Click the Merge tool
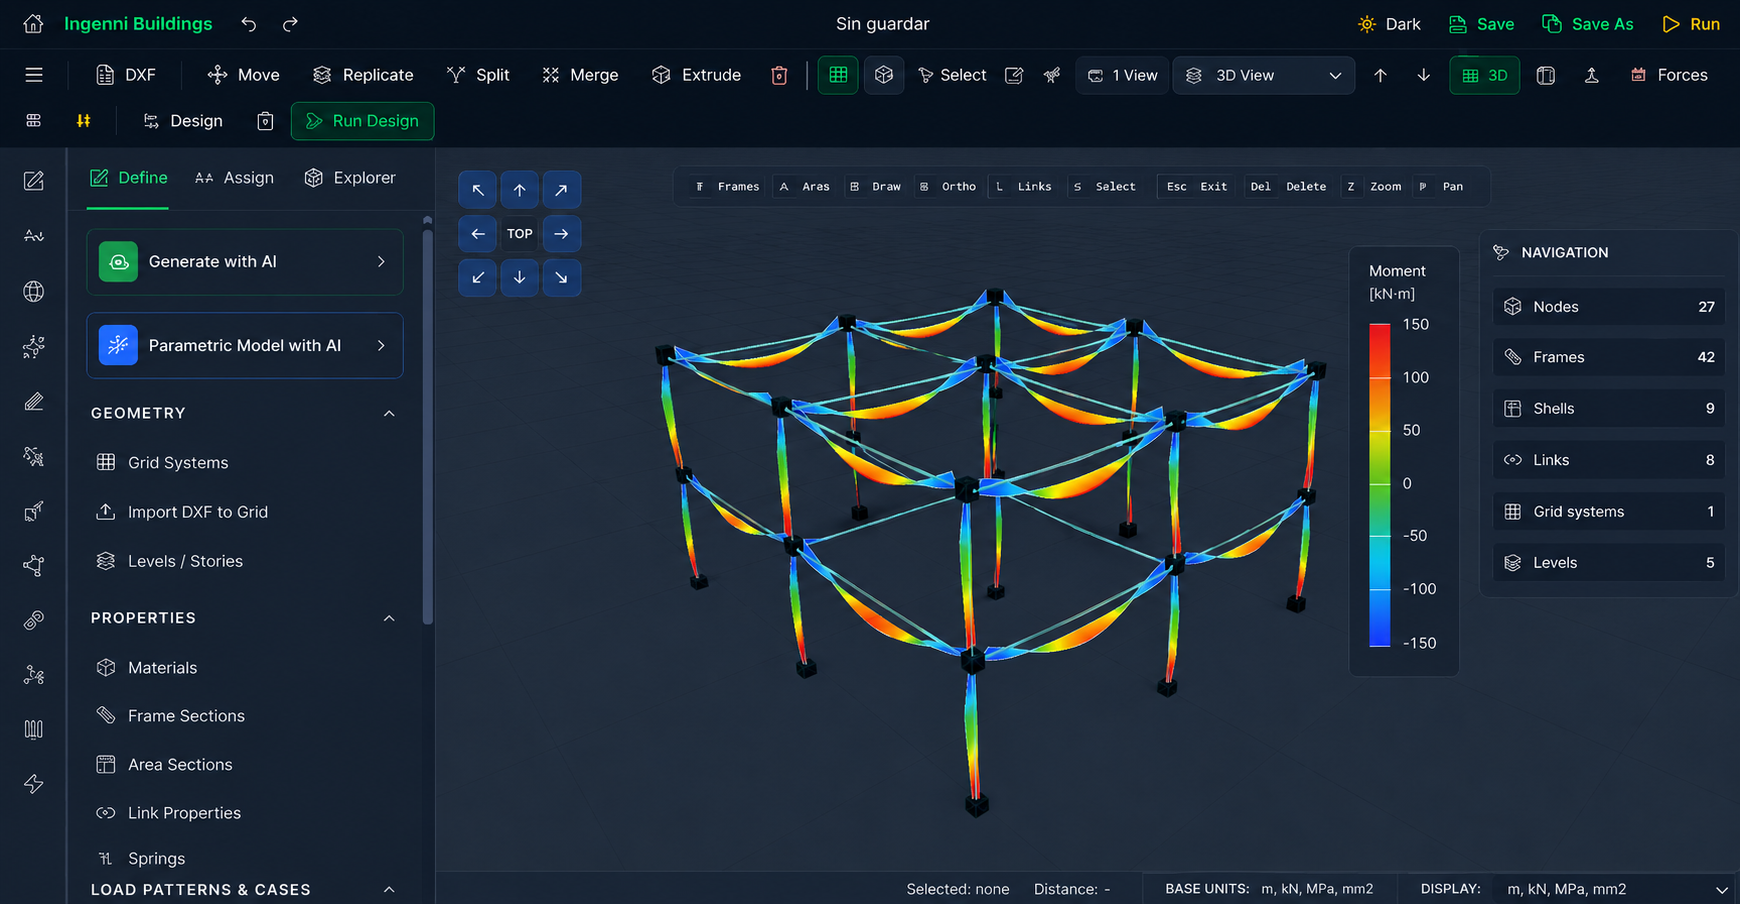The height and width of the screenshot is (904, 1740). click(580, 75)
